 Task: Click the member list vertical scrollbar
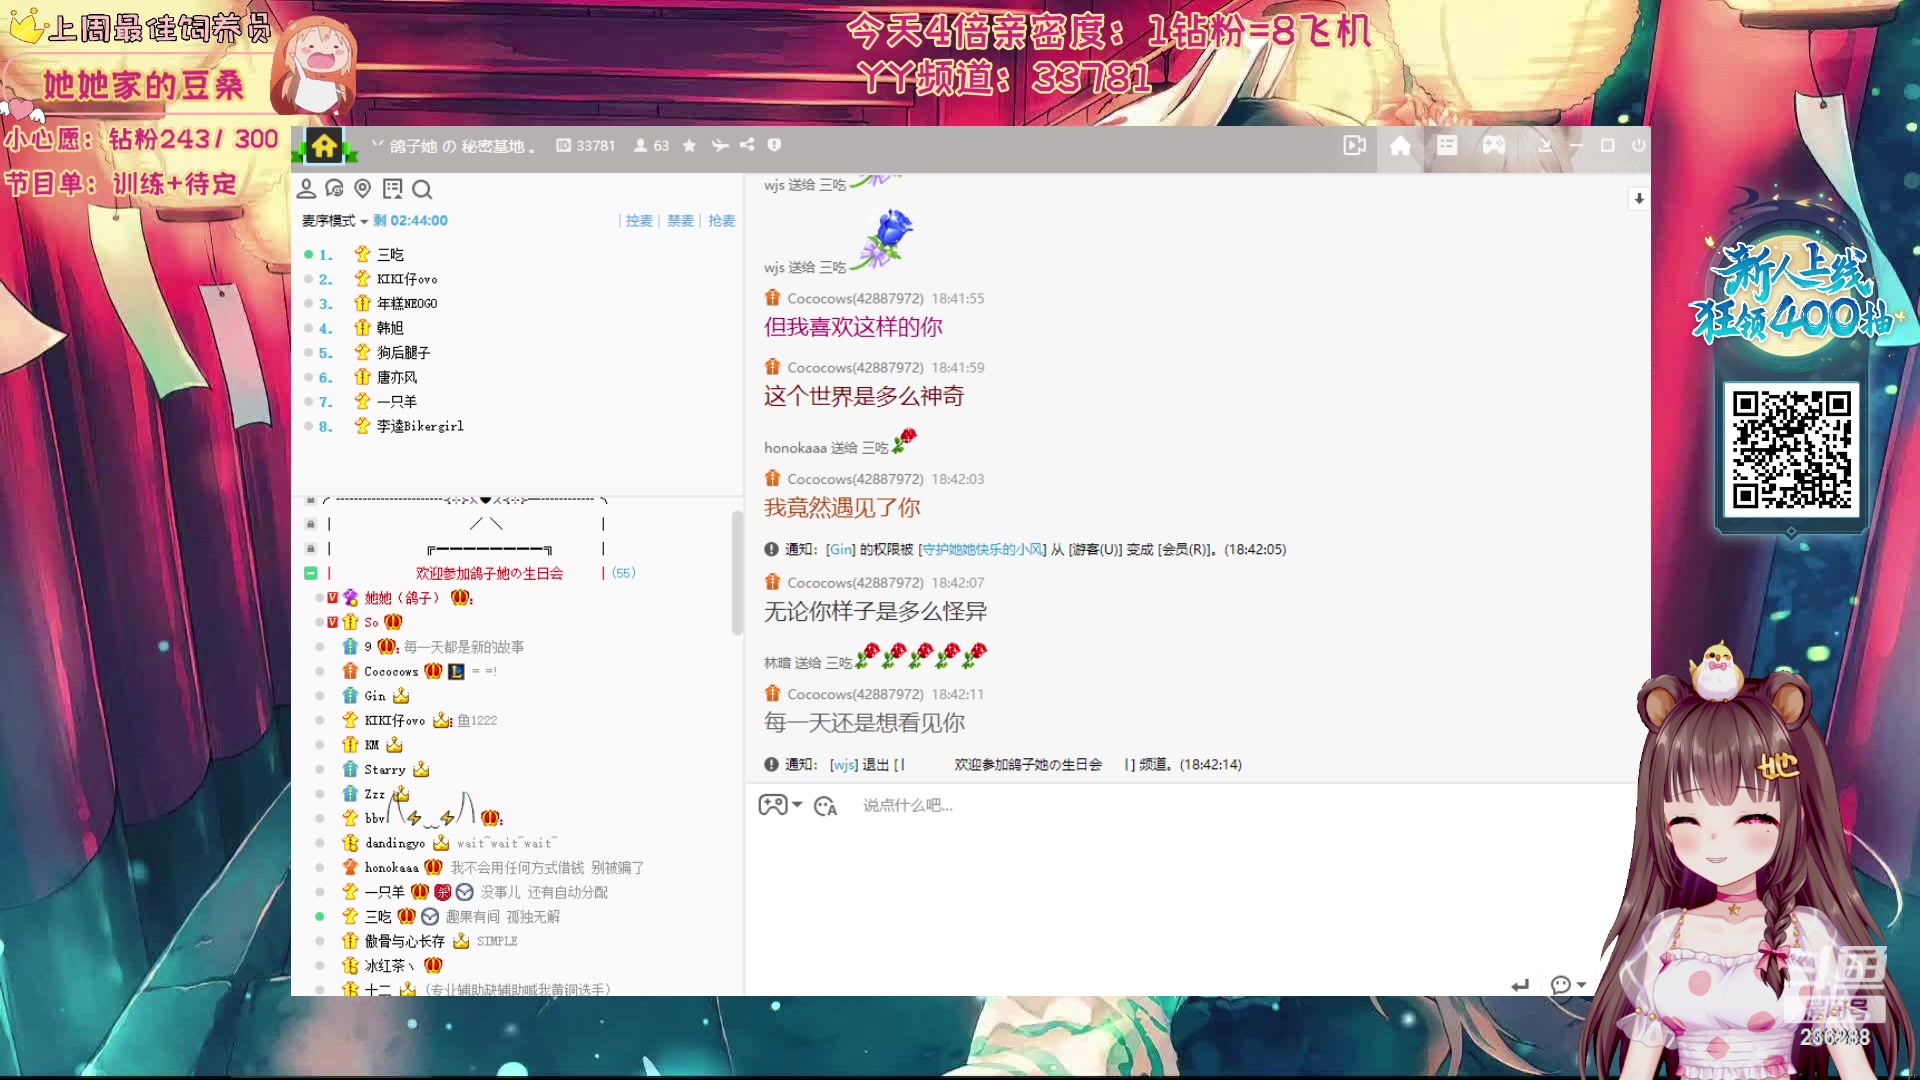click(737, 572)
